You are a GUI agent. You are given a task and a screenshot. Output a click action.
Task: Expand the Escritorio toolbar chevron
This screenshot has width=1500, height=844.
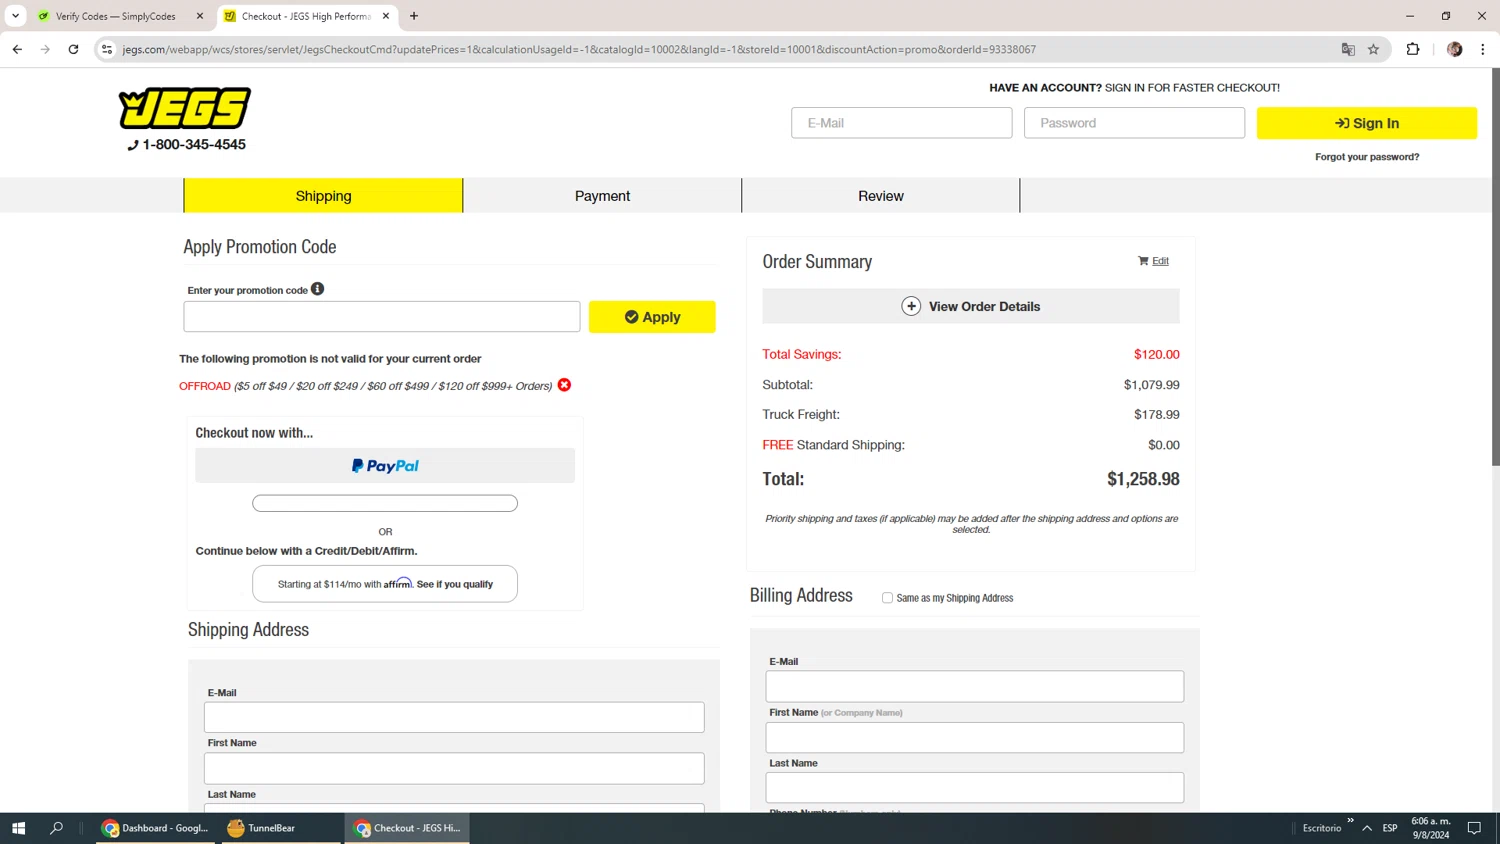click(1350, 821)
